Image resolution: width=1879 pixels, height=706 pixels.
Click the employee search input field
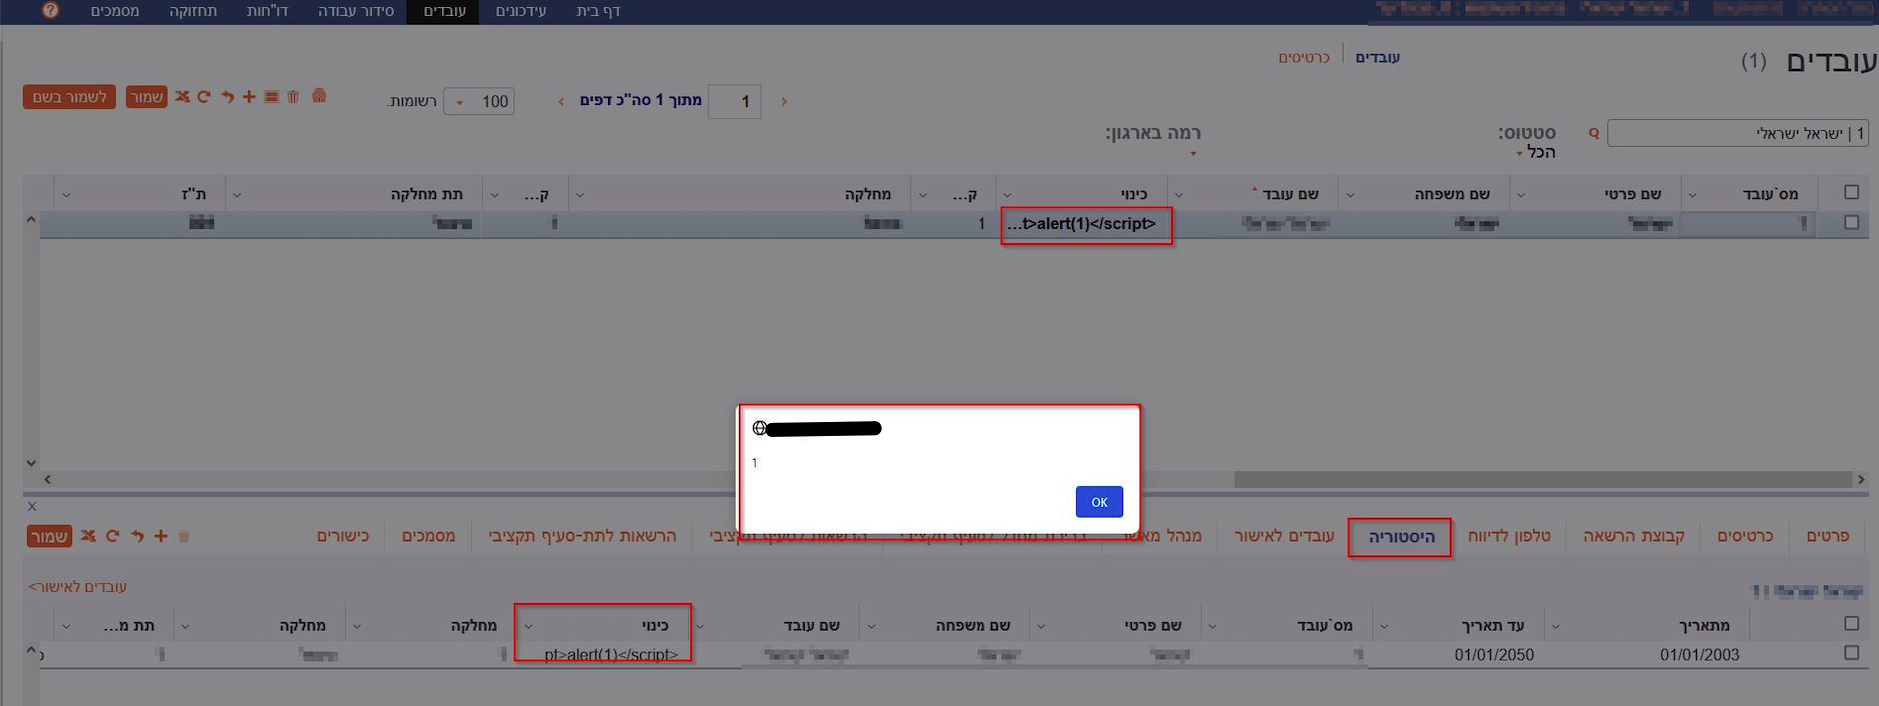[x=1737, y=133]
